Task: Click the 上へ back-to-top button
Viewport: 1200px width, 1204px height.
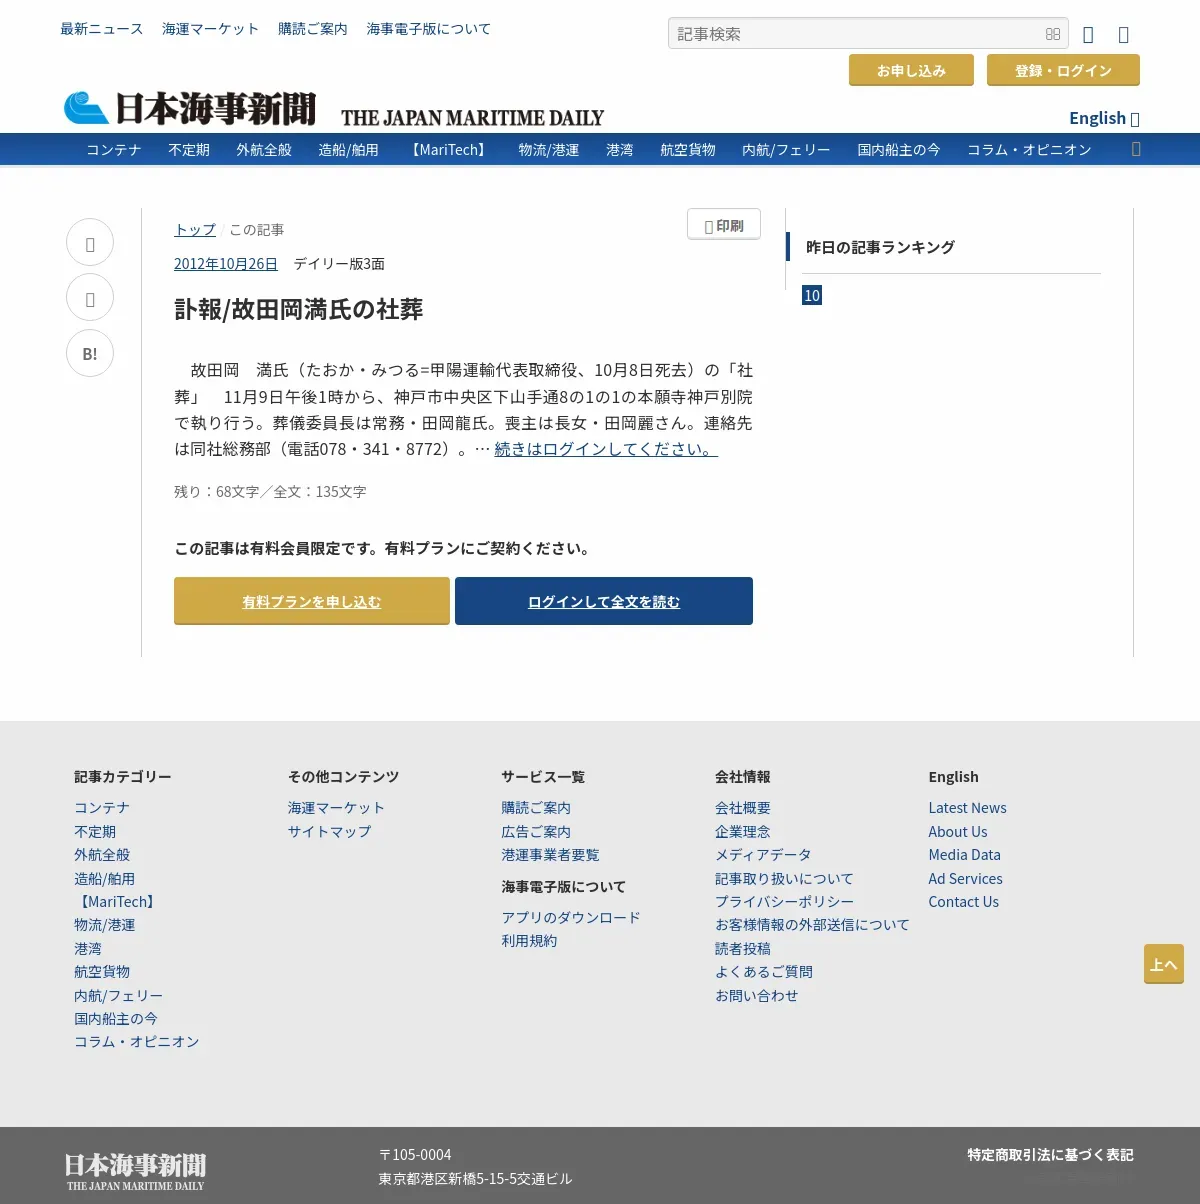Action: click(1164, 964)
